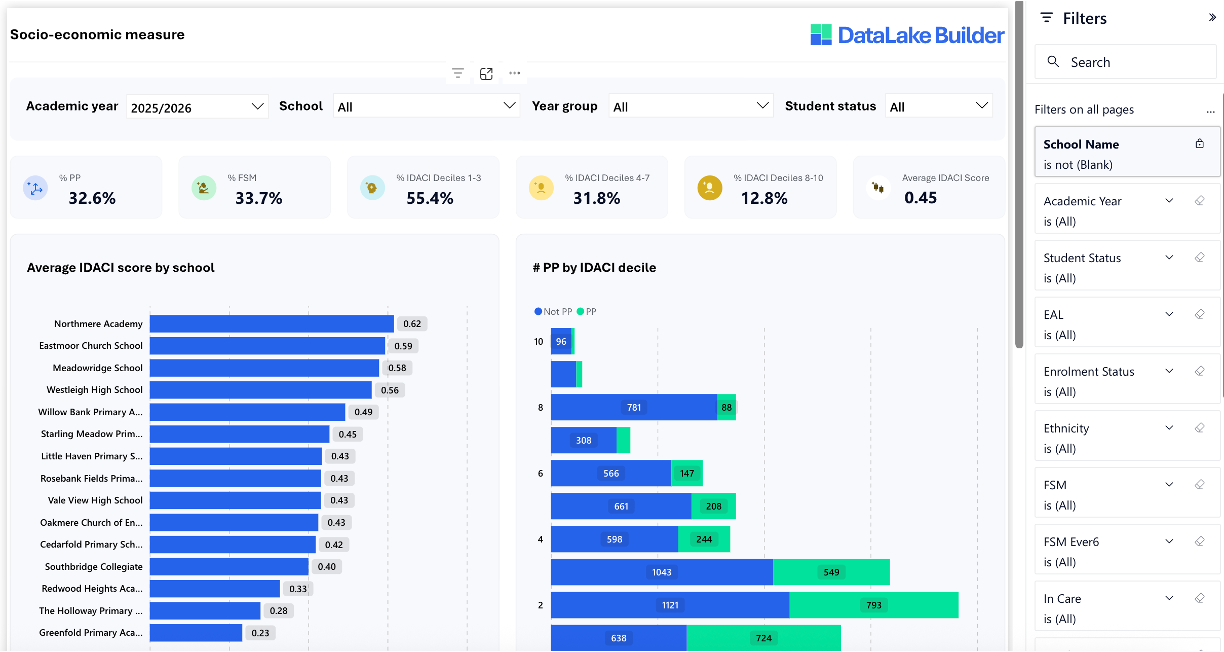The height and width of the screenshot is (652, 1224).
Task: Clear the Academic Year filter using its eraser icon
Action: coord(1200,200)
